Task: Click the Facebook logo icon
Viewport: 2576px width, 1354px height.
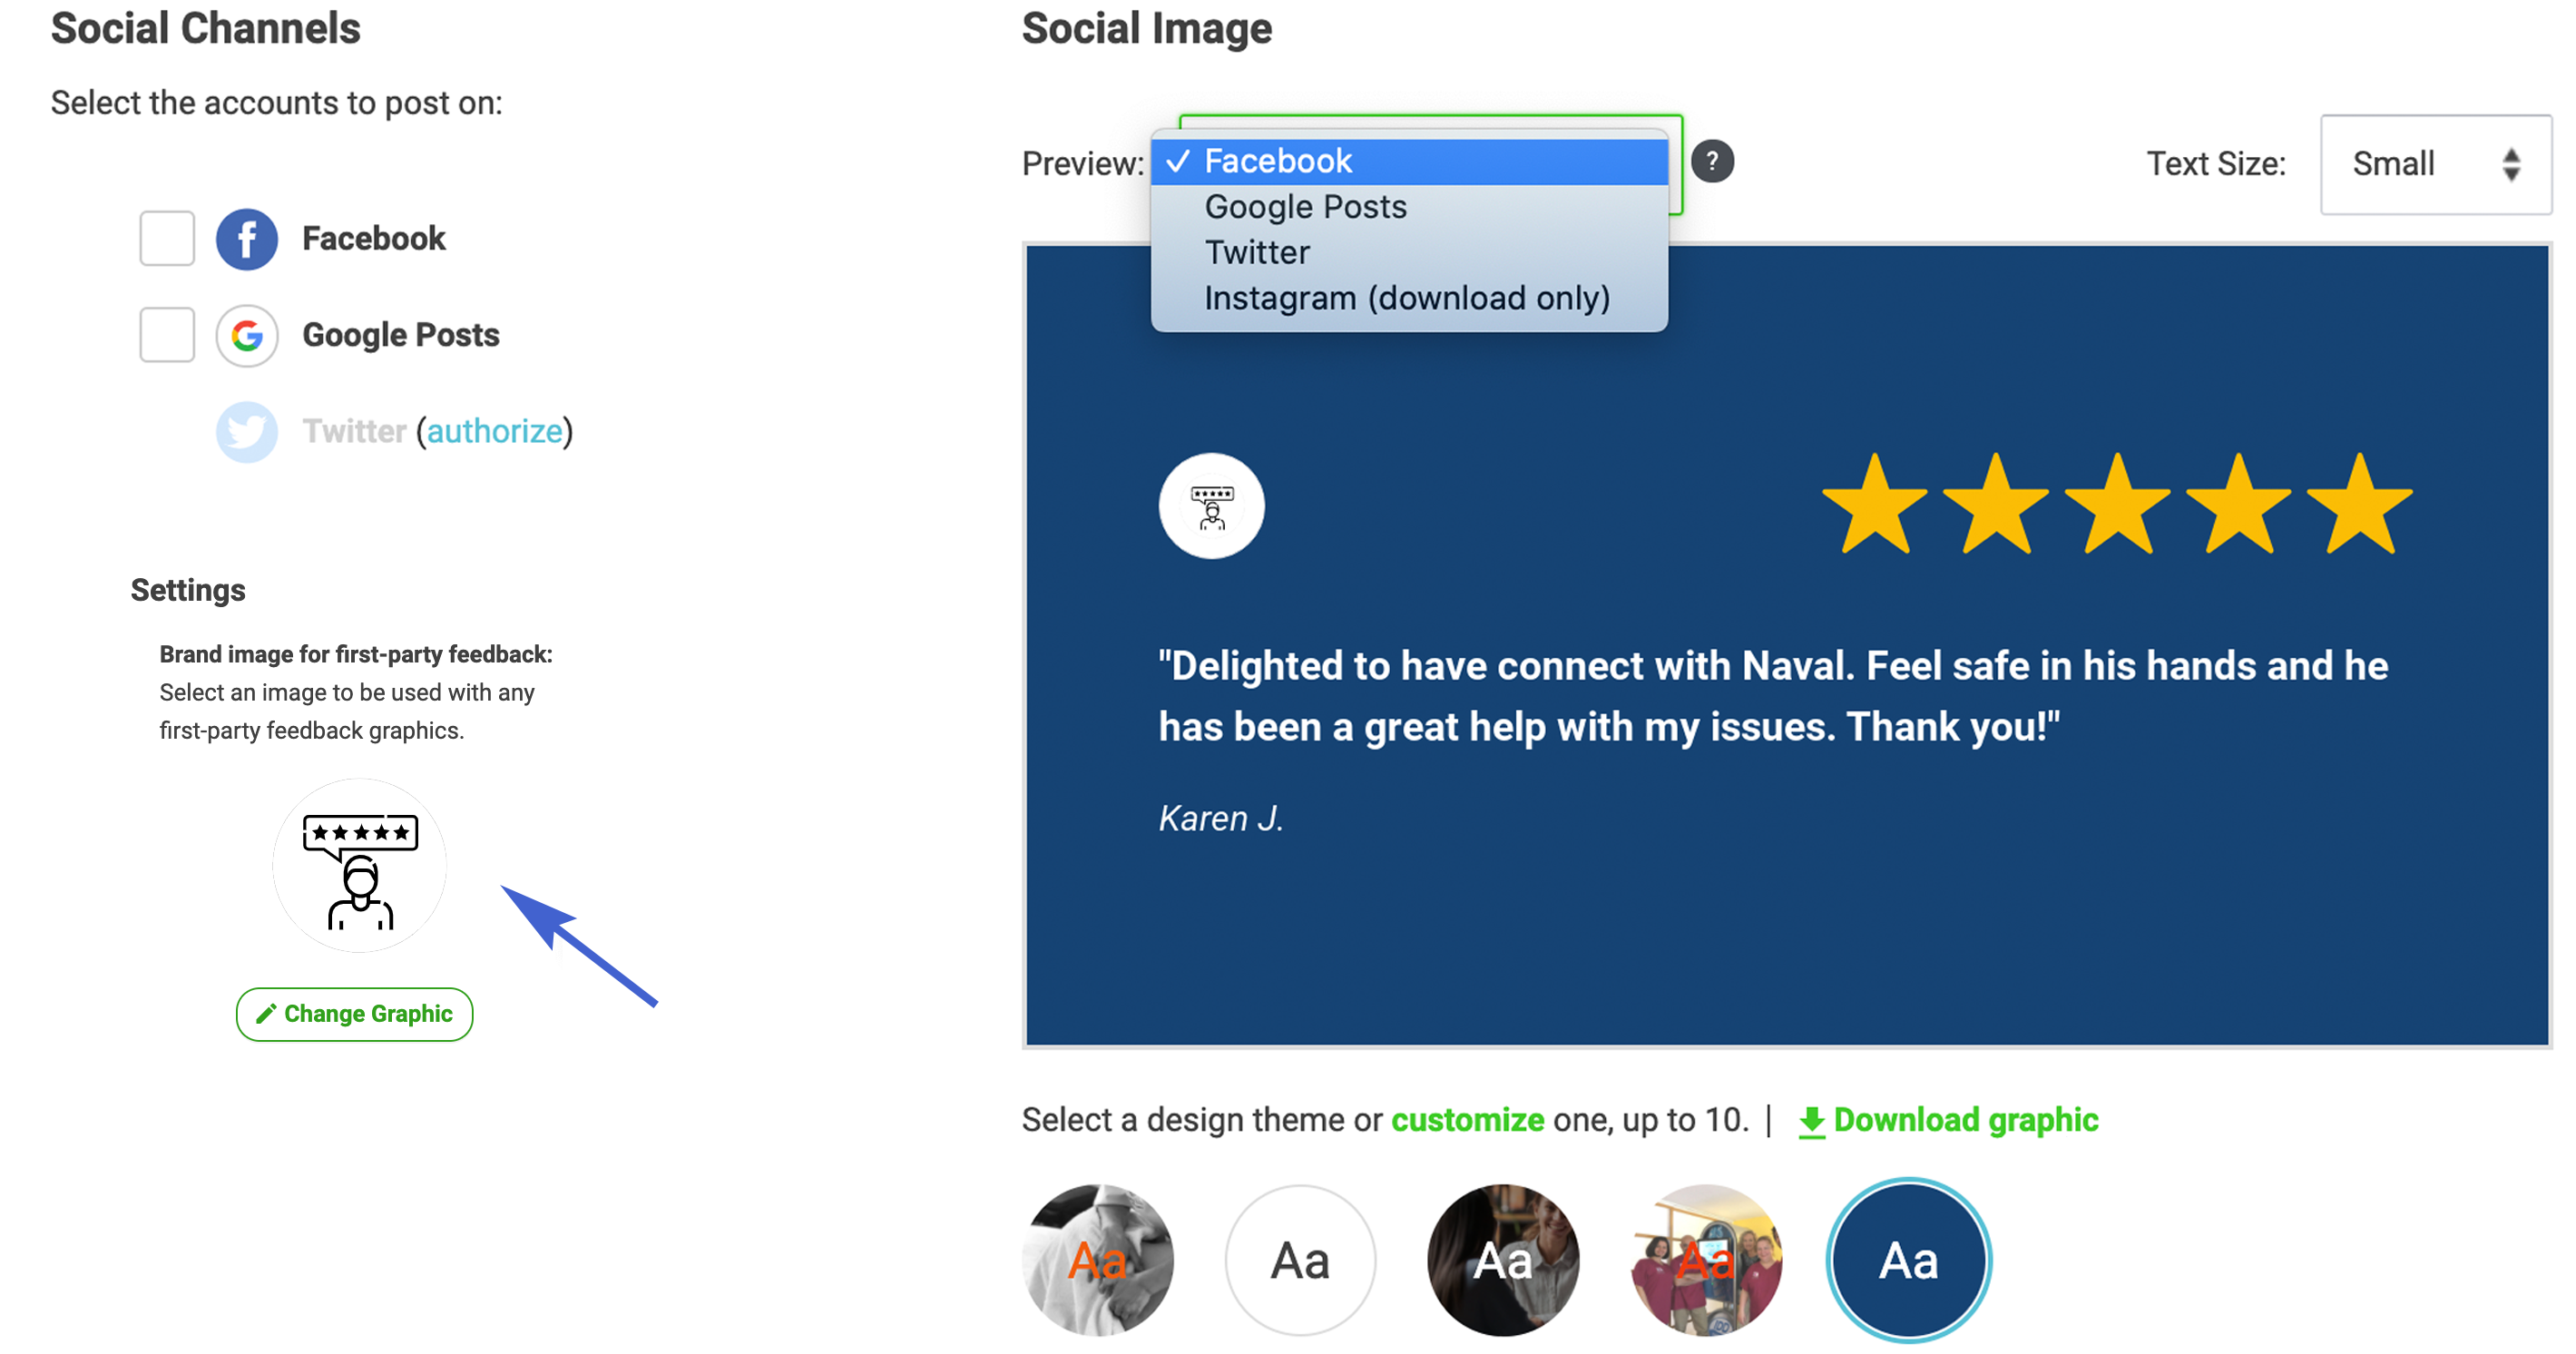Action: (246, 239)
